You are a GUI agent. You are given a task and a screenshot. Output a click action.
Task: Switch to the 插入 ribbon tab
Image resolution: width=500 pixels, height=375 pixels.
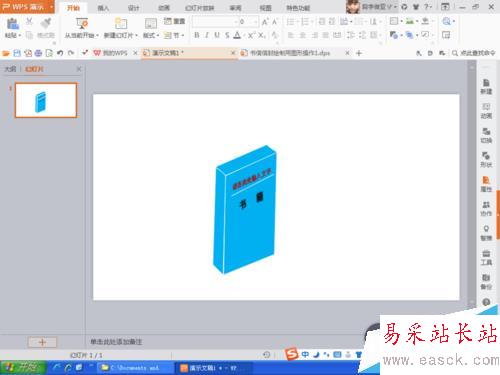coord(103,8)
